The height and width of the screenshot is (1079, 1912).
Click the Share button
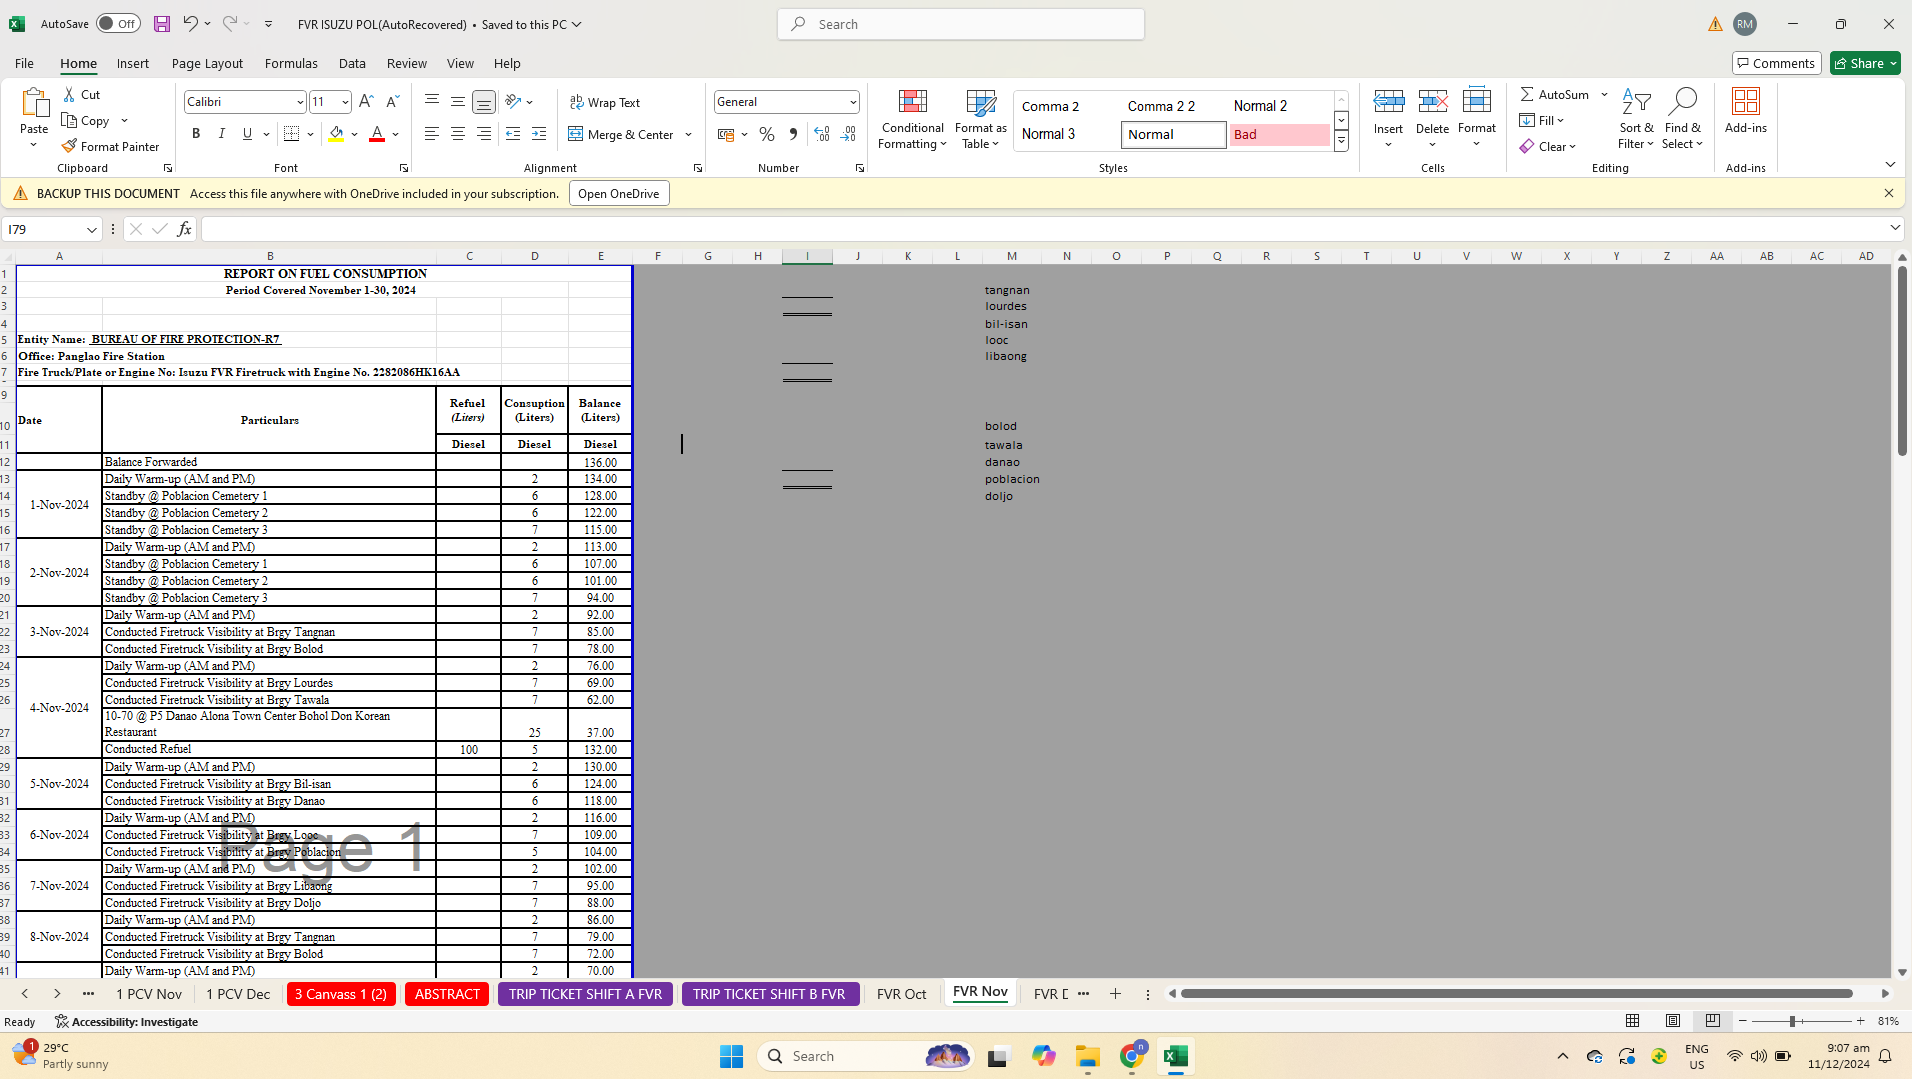(1865, 63)
